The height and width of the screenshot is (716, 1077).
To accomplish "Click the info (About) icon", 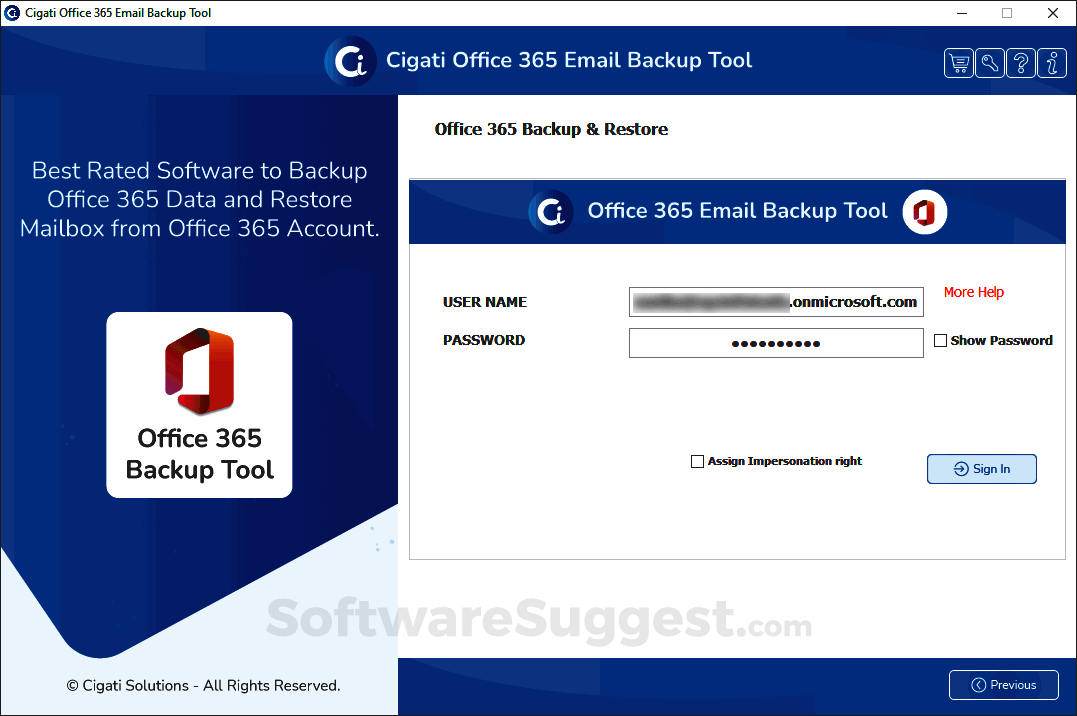I will 1051,62.
